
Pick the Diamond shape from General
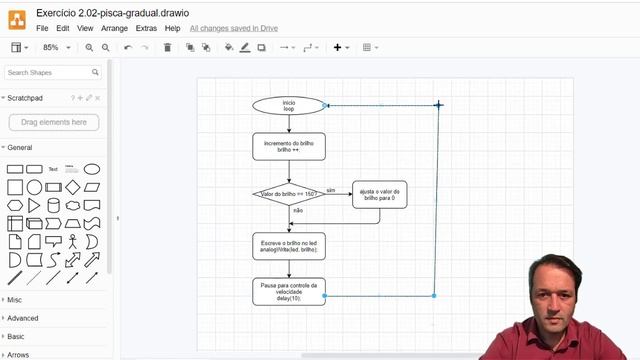73,187
